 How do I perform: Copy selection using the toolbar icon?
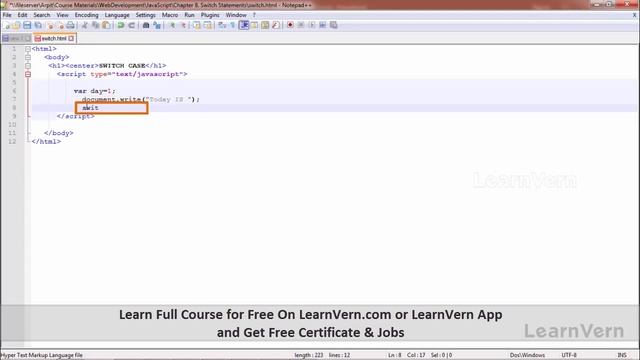pyautogui.click(x=95, y=25)
